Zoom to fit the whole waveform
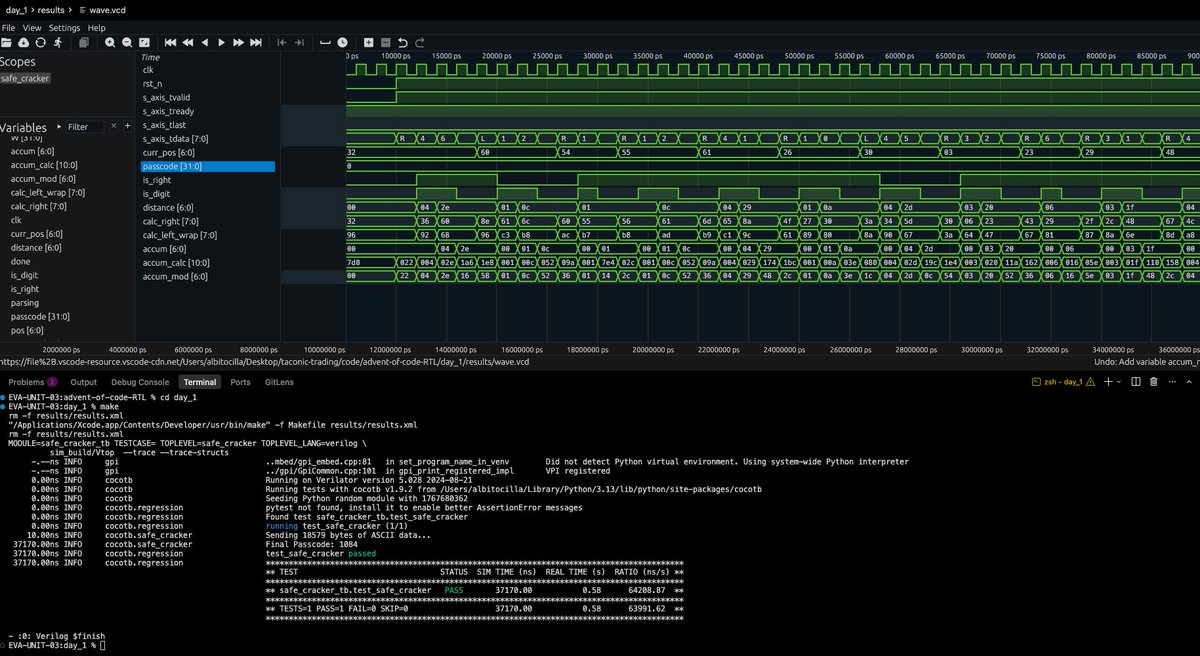The width and height of the screenshot is (1200, 656). click(144, 43)
